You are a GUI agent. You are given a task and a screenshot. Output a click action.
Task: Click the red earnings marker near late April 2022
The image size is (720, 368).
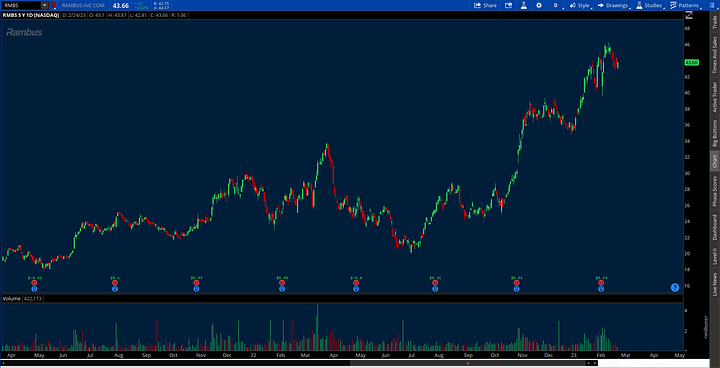(356, 283)
